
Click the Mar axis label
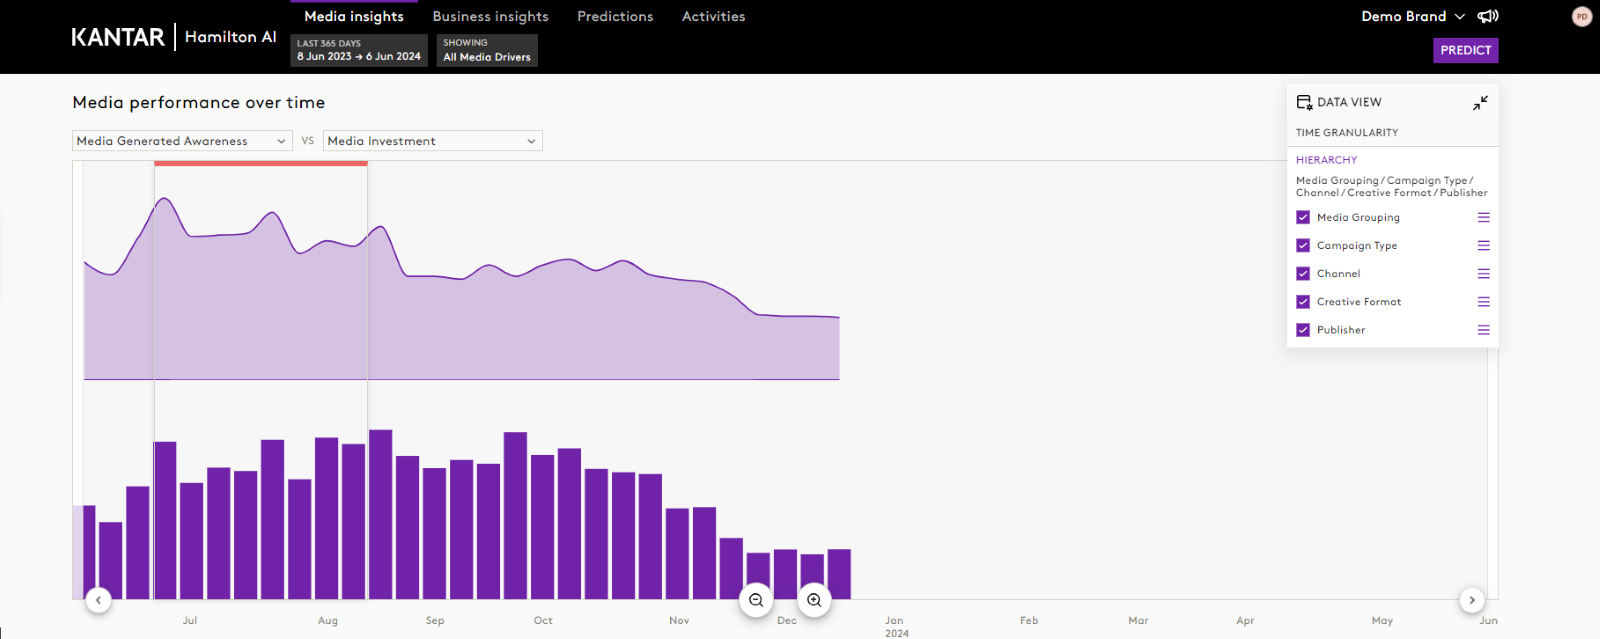point(1138,621)
